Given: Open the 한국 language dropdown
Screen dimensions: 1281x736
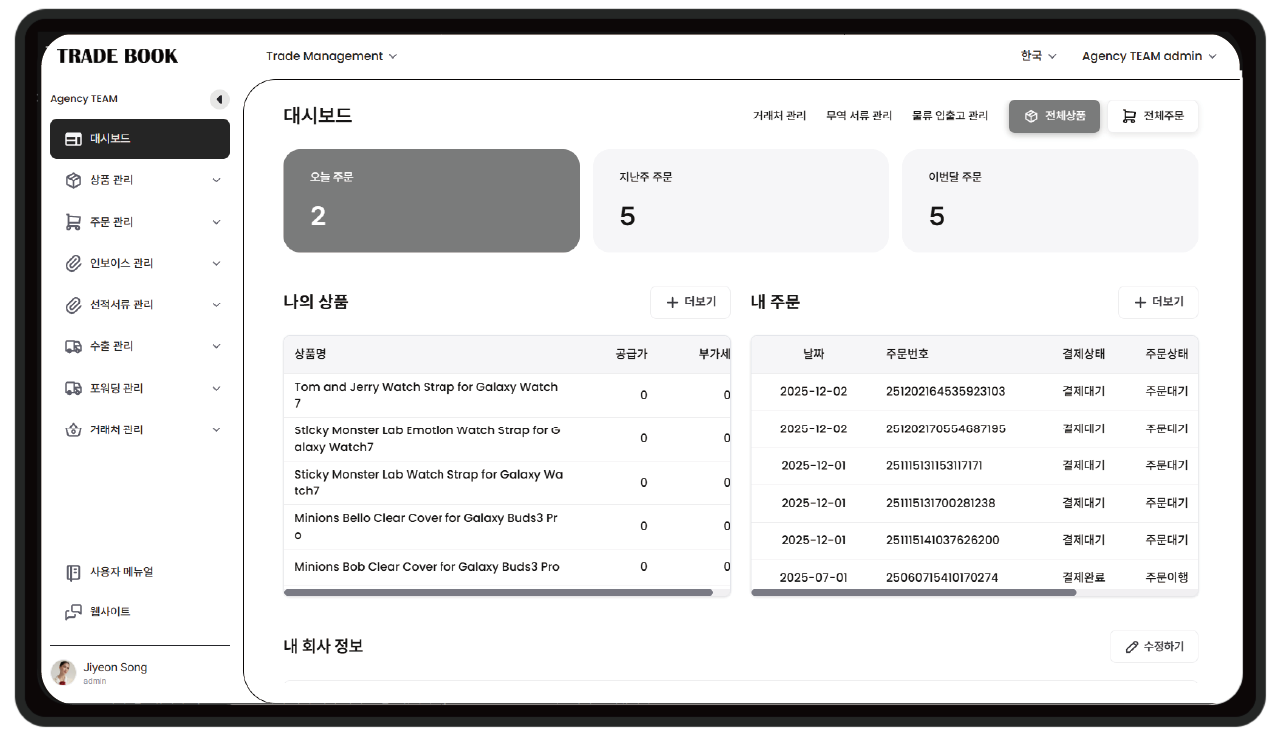Looking at the screenshot, I should click(x=1038, y=56).
